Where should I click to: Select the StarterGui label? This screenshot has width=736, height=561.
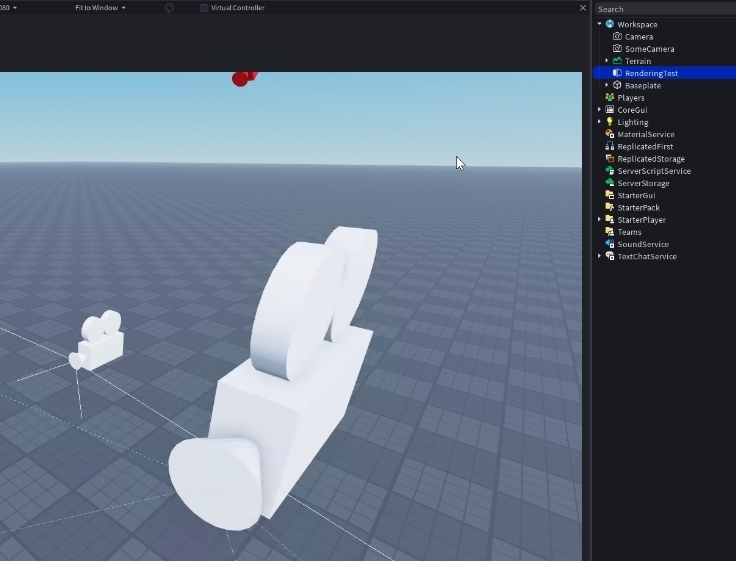click(636, 195)
